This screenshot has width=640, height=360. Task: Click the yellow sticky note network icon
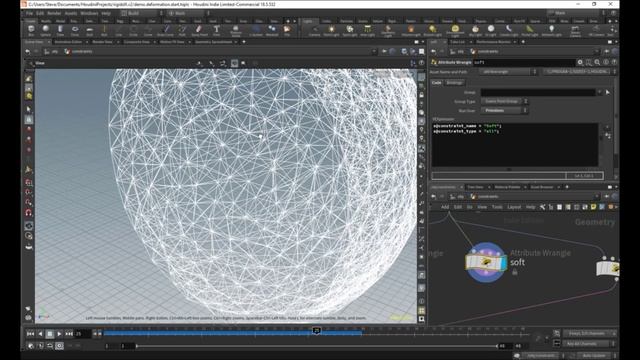pos(593,207)
